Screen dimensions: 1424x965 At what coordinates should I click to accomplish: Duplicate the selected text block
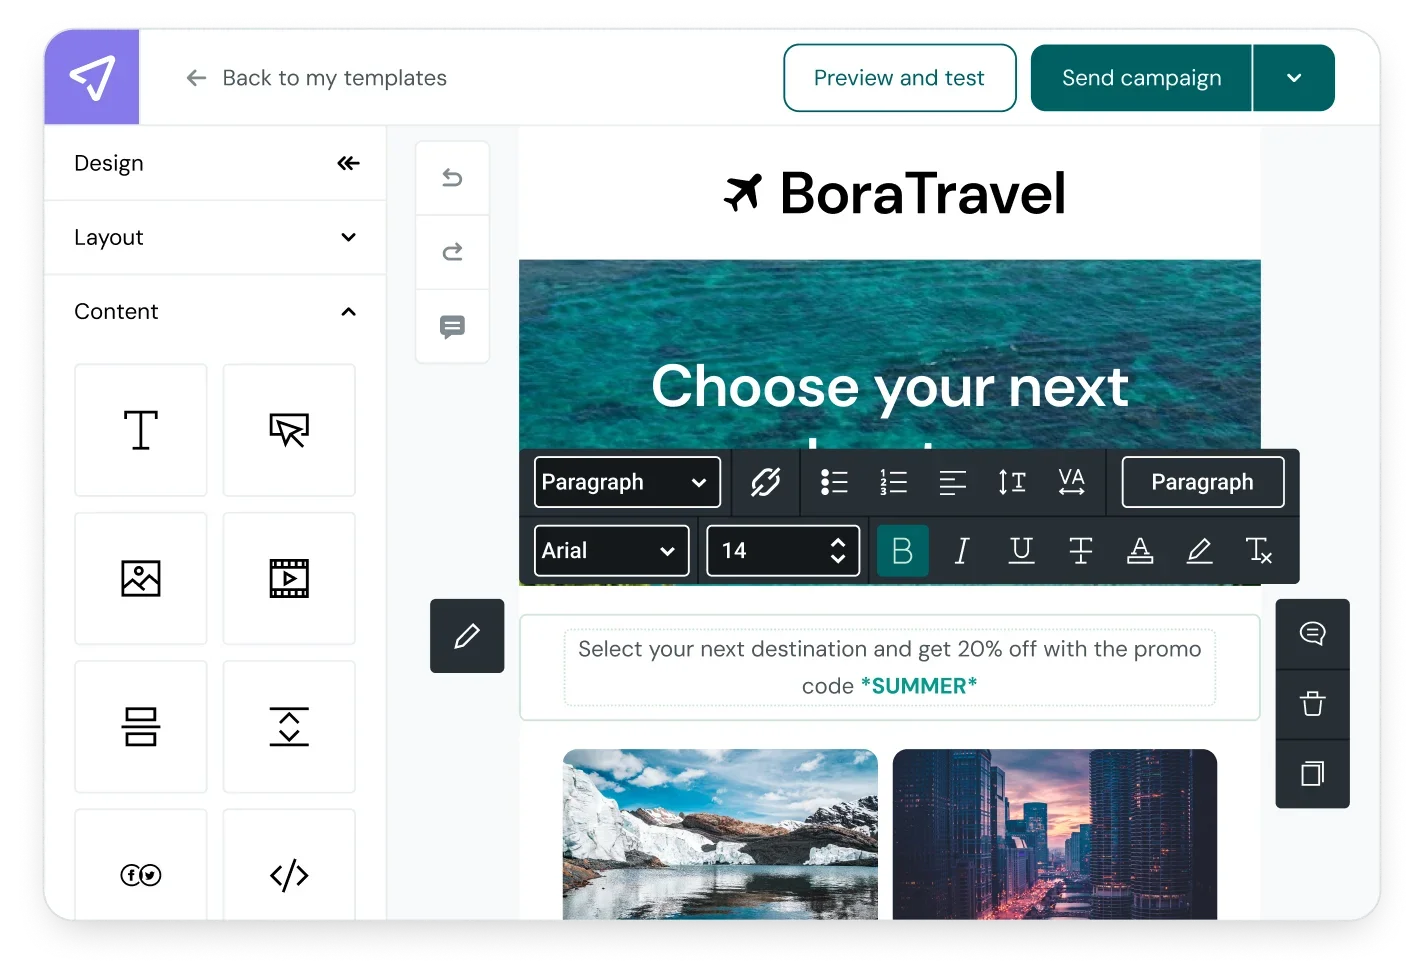point(1312,775)
